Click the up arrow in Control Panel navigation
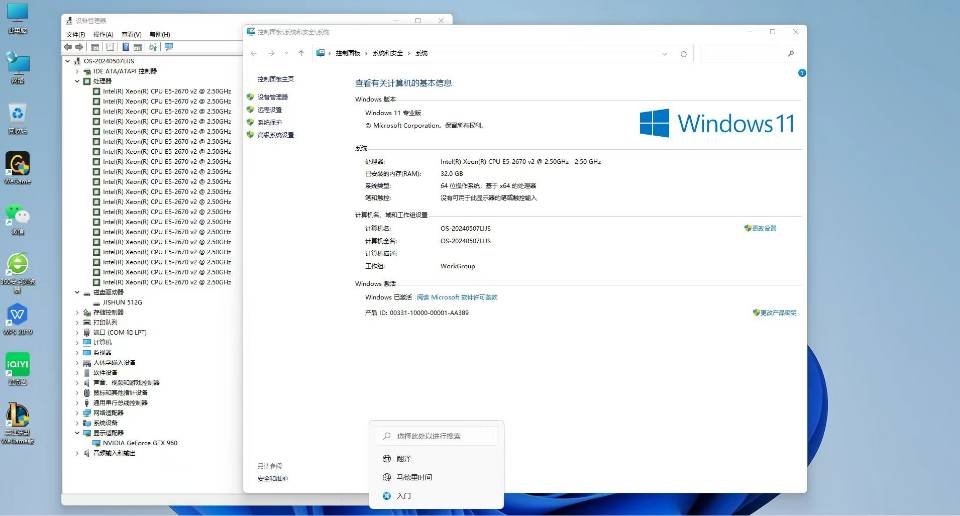This screenshot has width=960, height=516. (300, 53)
